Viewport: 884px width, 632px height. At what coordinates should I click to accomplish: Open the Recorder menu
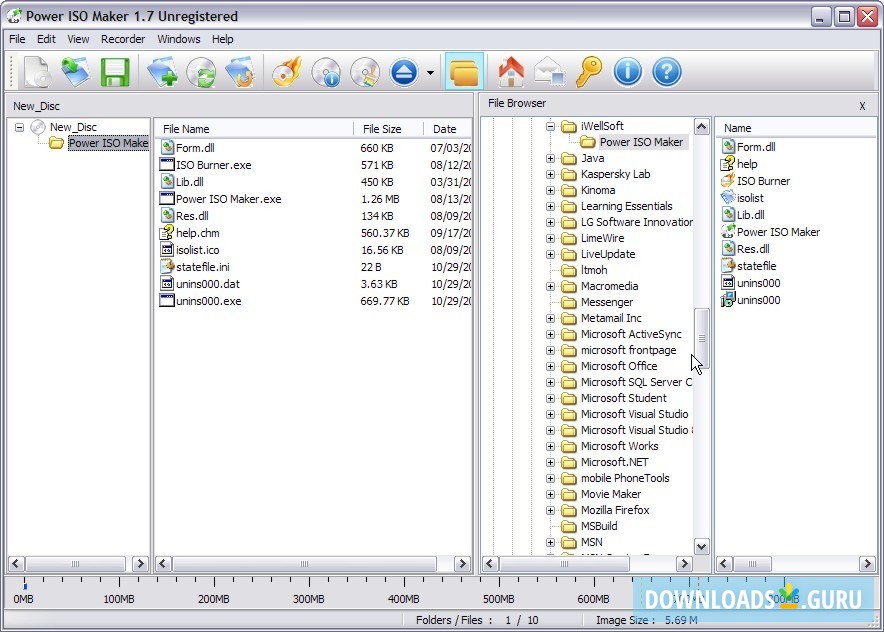tap(123, 39)
